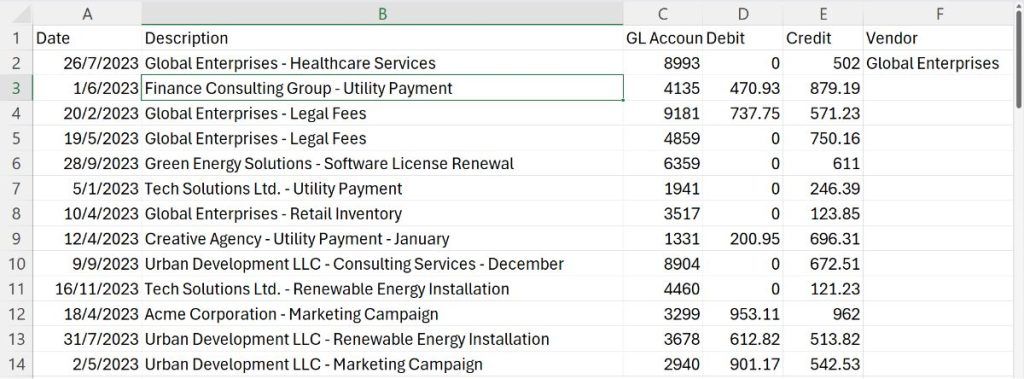Click the Date header cell
1024x379 pixels.
pyautogui.click(x=87, y=38)
